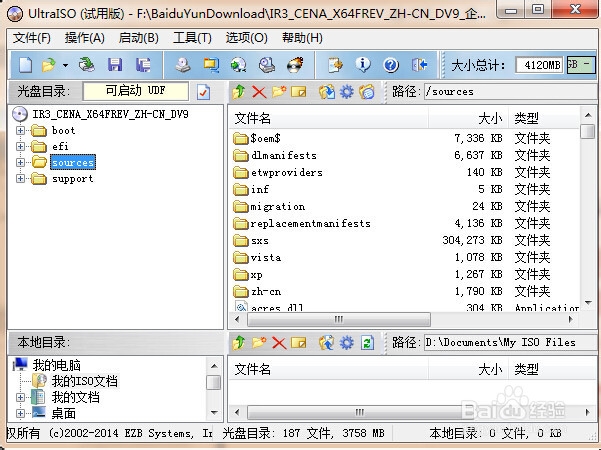The height and width of the screenshot is (450, 601).
Task: Open the 启动(B) menu
Action: click(138, 38)
